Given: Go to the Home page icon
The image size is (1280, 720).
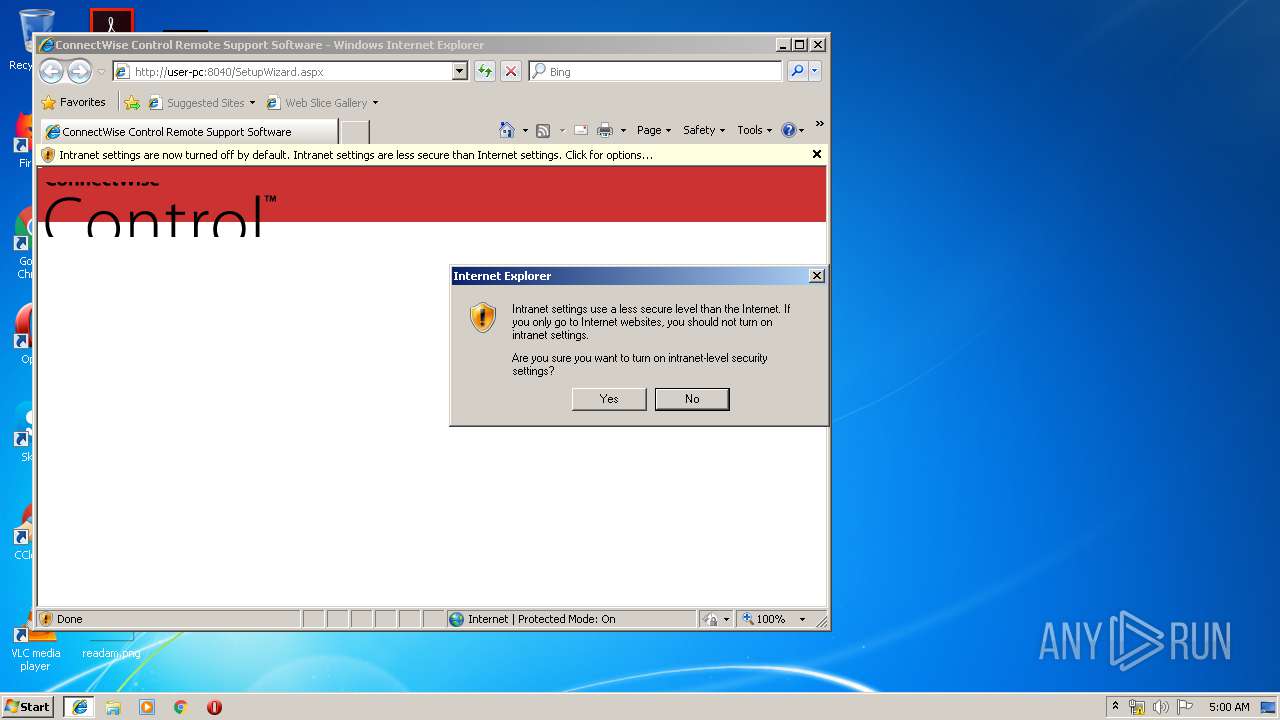Looking at the screenshot, I should point(507,130).
